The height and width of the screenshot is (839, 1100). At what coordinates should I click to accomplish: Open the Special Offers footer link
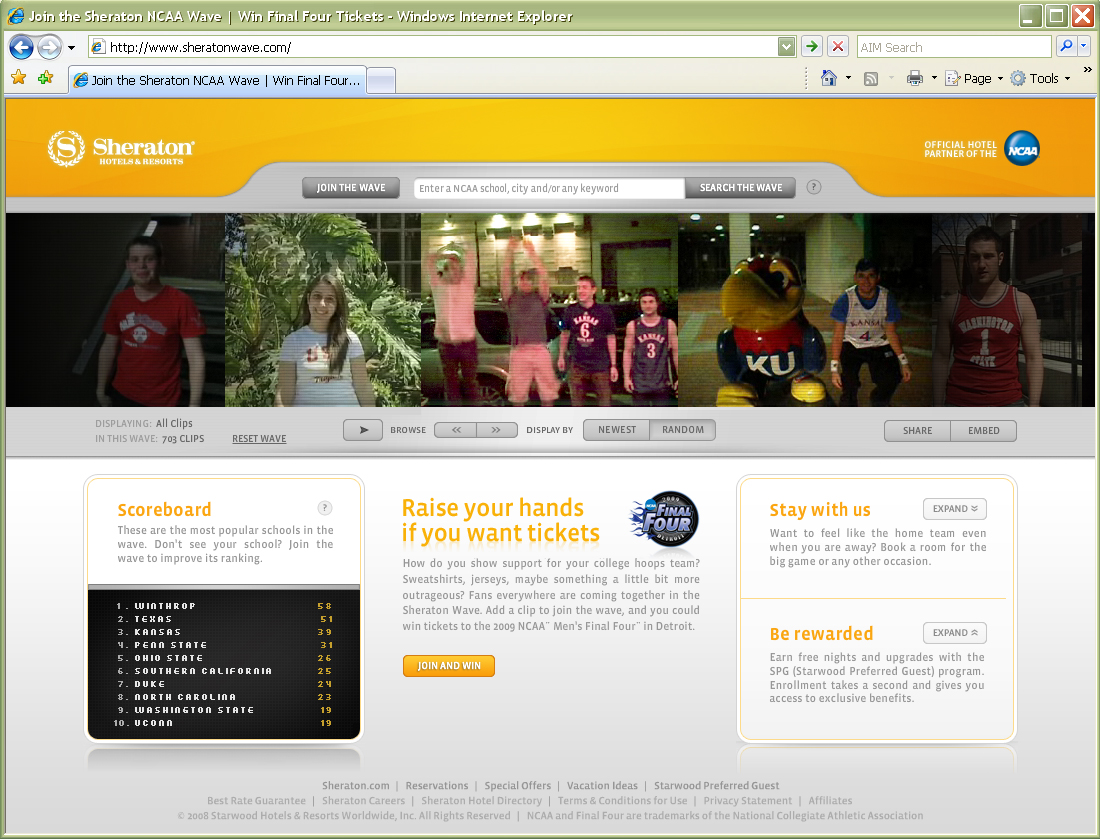pos(518,786)
